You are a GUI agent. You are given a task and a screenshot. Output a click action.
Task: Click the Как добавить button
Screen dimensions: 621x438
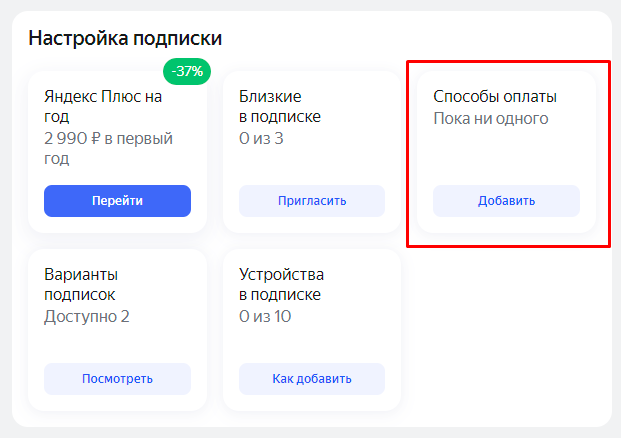coord(312,379)
